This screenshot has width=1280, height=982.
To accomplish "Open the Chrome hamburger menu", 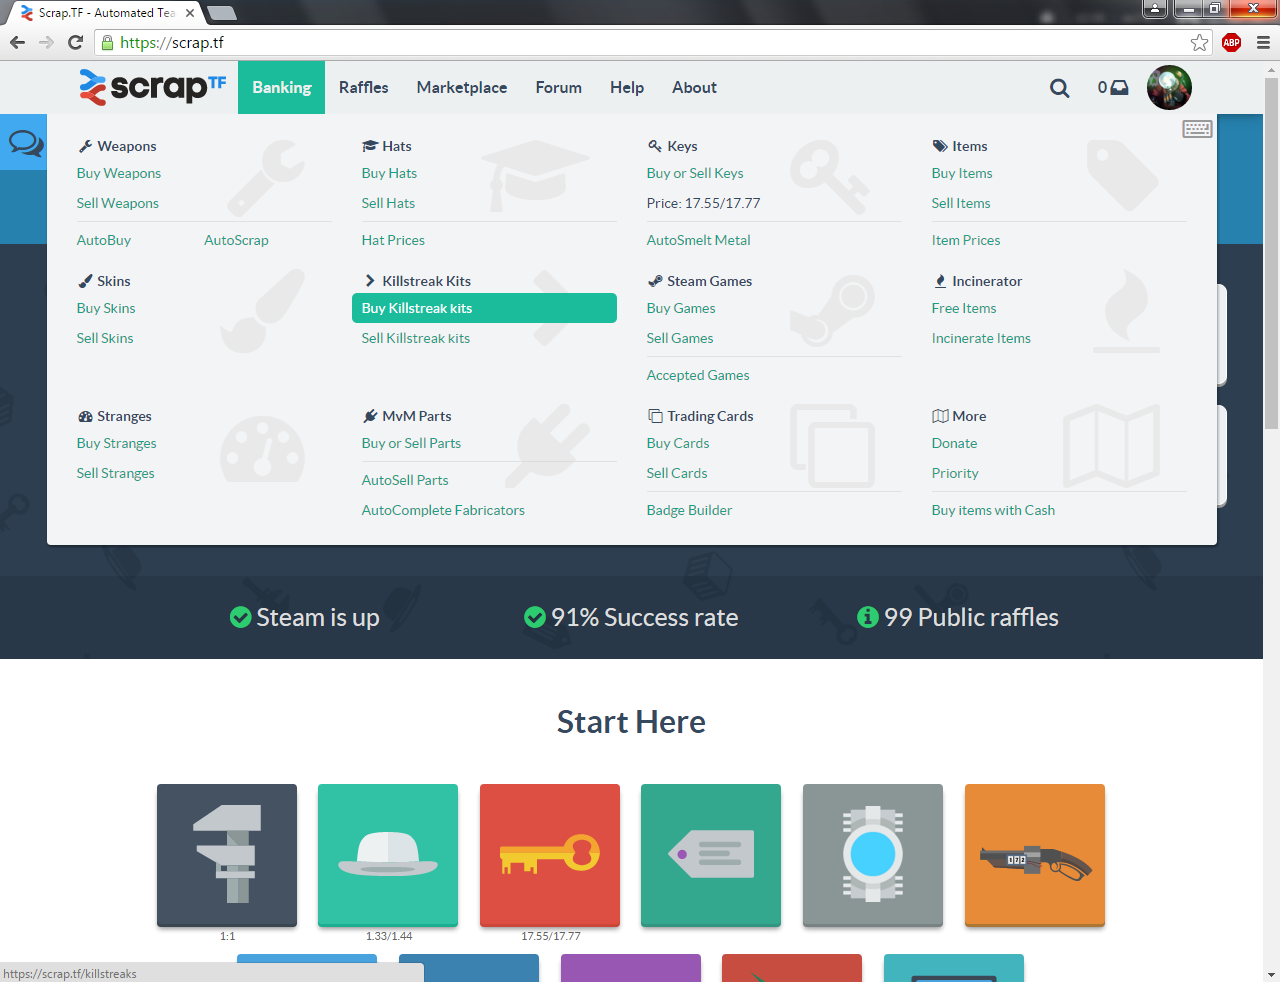I will click(1263, 42).
